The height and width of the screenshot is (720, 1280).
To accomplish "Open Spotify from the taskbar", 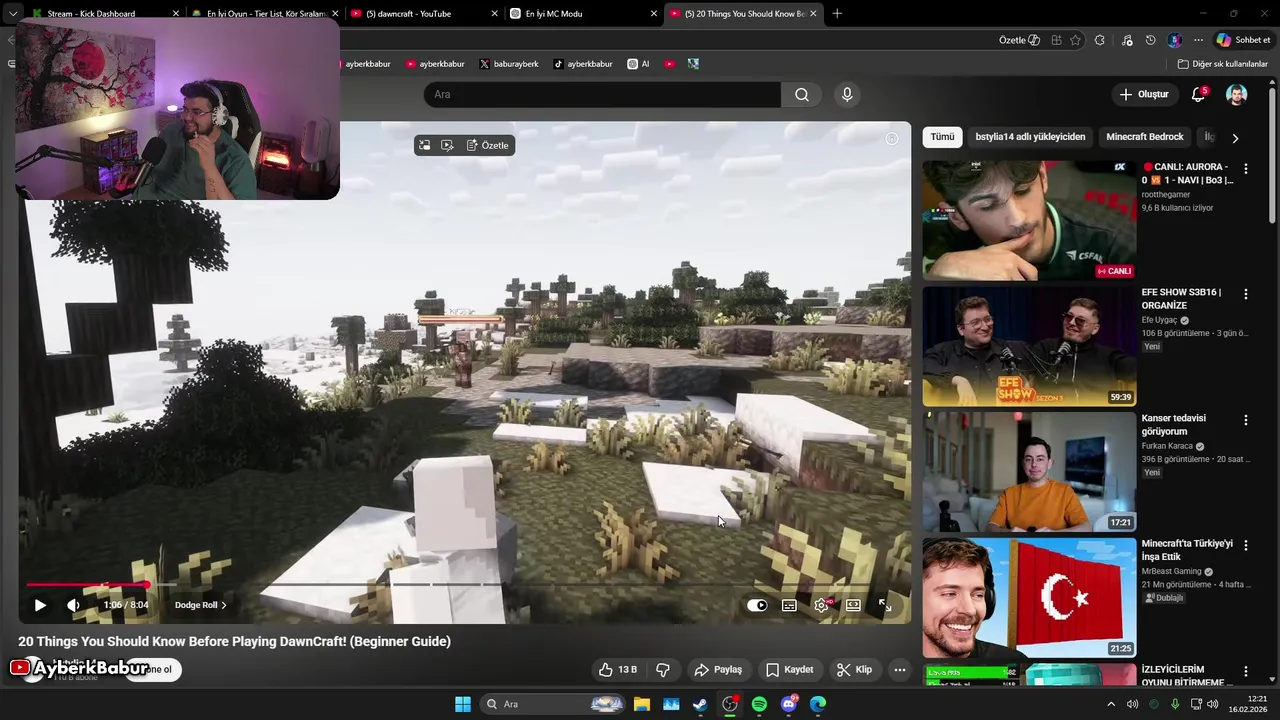I will (759, 704).
